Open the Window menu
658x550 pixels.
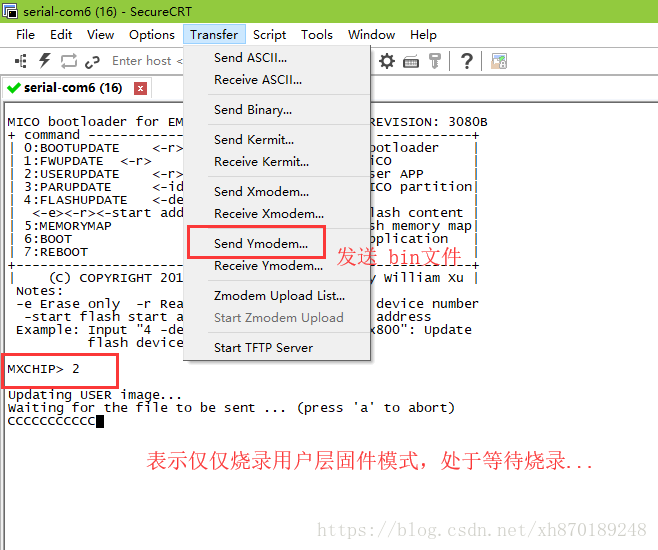(371, 34)
